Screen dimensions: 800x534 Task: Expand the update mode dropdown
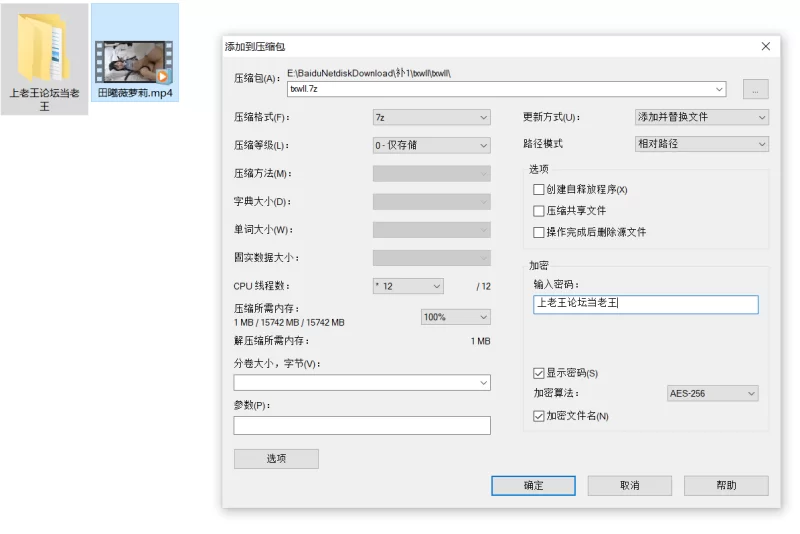pos(701,117)
